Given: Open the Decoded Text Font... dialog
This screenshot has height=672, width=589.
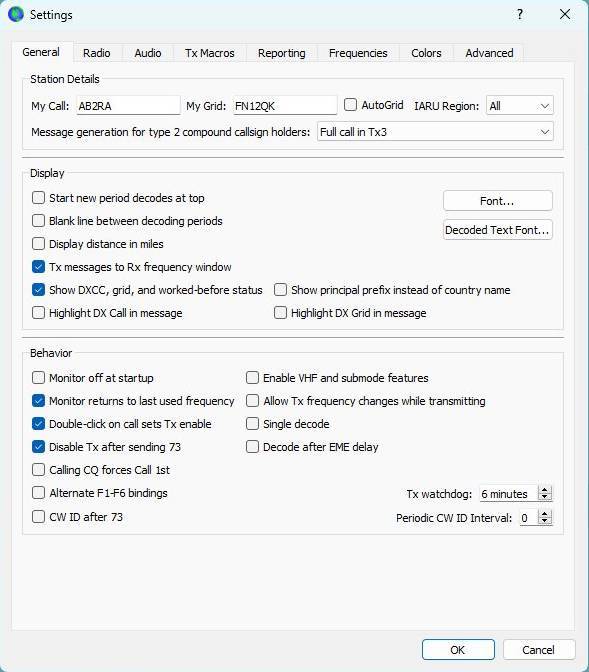Looking at the screenshot, I should (x=497, y=230).
